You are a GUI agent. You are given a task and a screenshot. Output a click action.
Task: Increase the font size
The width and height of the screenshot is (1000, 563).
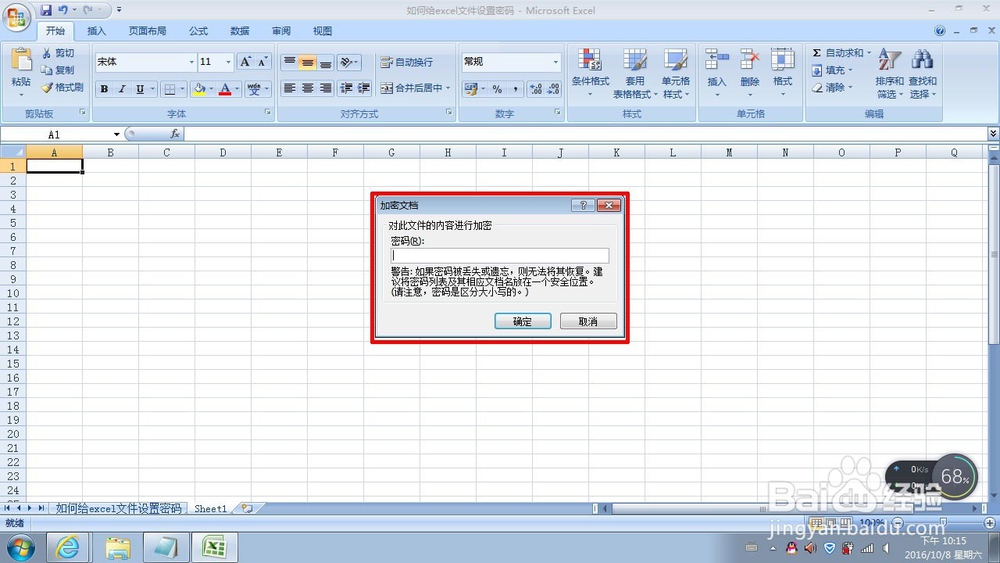pos(246,62)
